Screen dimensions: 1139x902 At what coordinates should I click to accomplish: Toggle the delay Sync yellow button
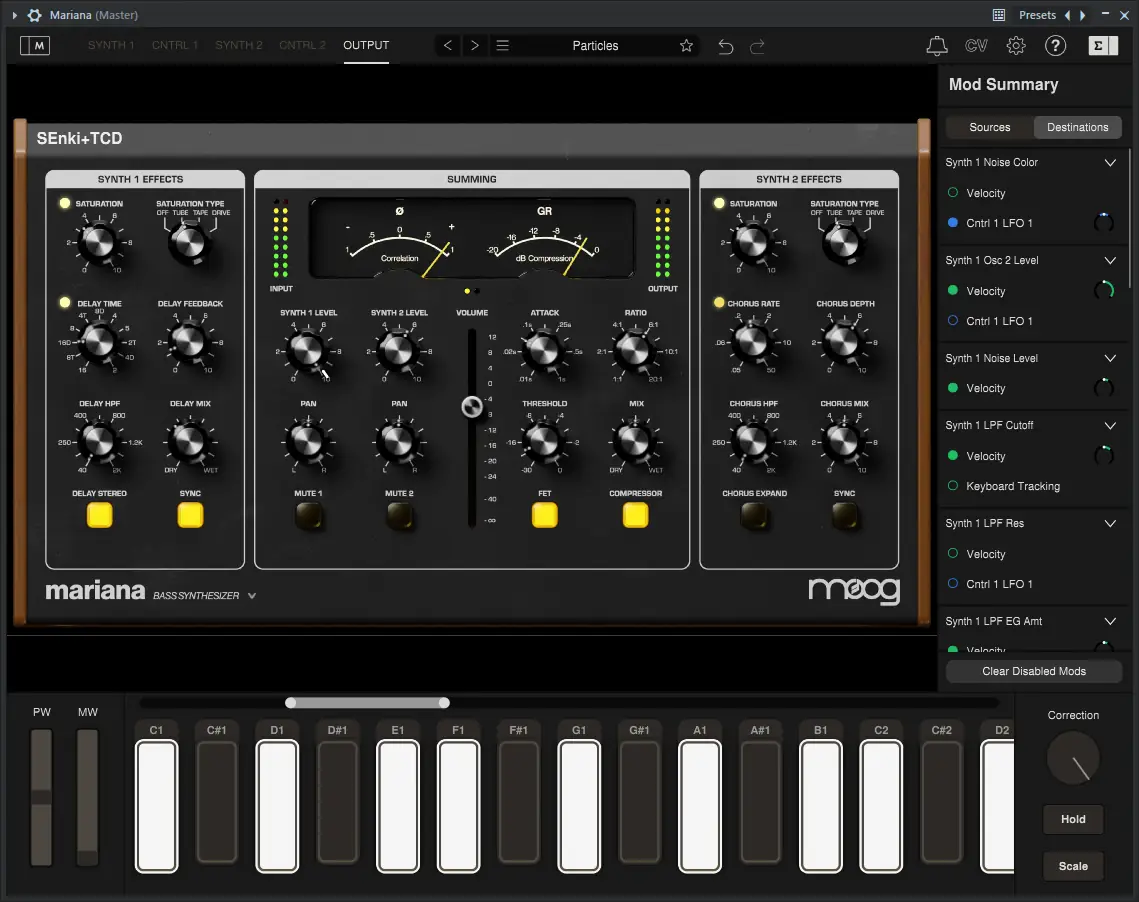click(x=190, y=515)
